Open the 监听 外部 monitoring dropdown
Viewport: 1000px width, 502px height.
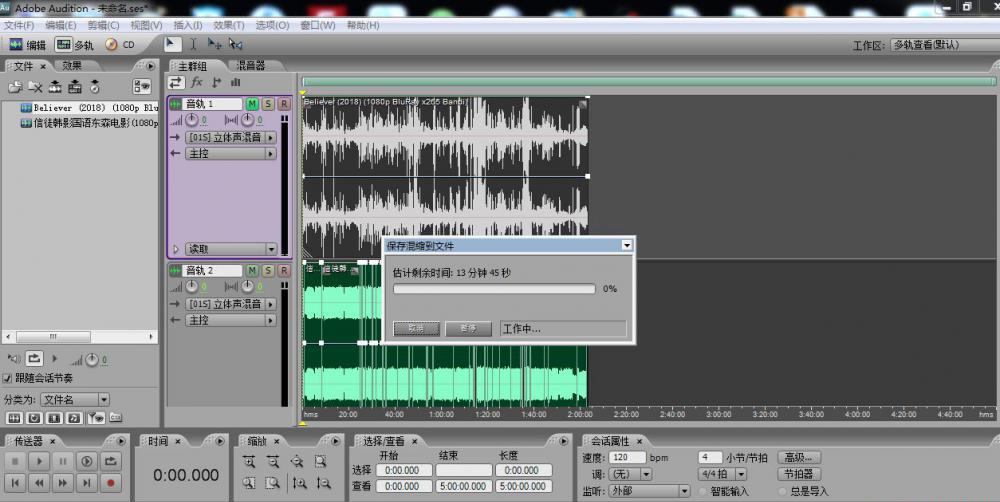pyautogui.click(x=650, y=491)
